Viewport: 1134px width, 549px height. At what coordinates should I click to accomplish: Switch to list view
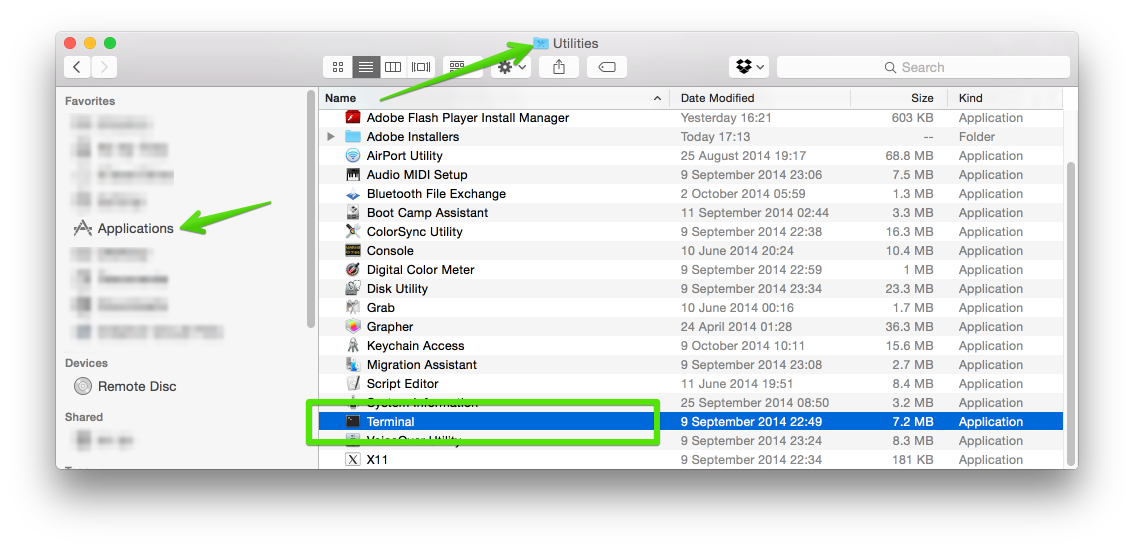coord(366,67)
